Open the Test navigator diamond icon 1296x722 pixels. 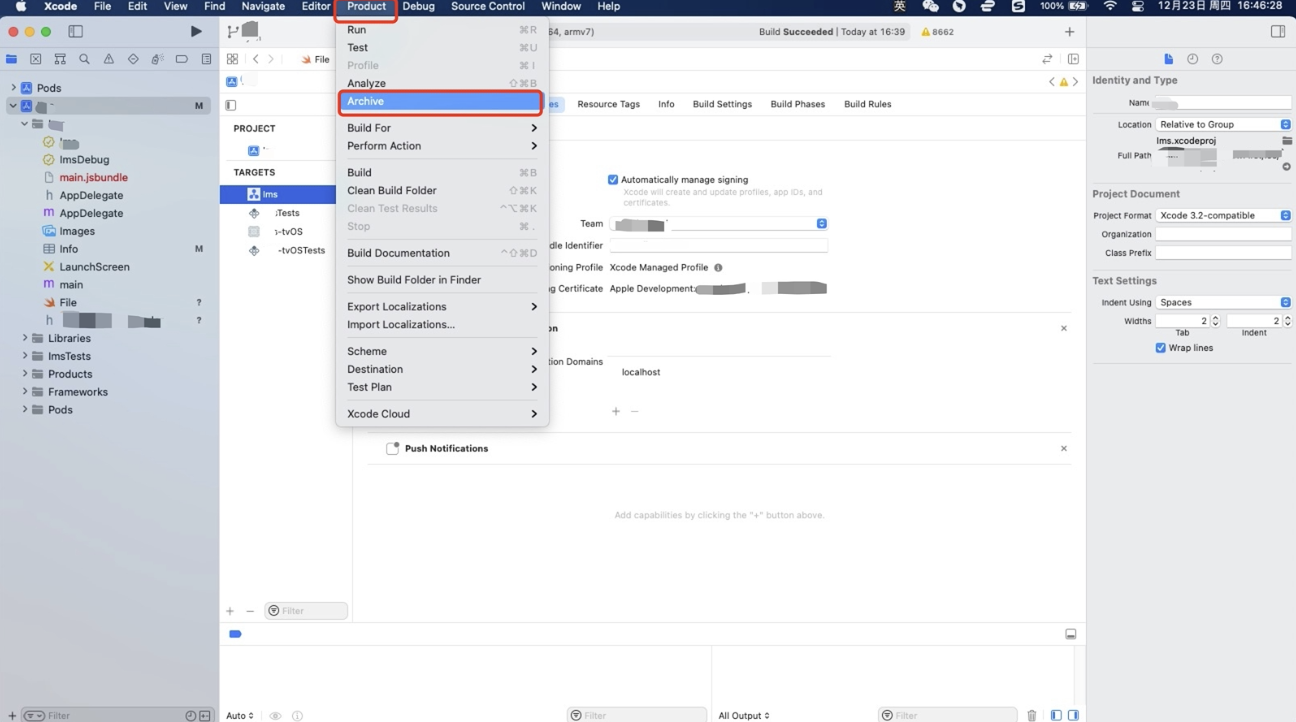tap(133, 59)
